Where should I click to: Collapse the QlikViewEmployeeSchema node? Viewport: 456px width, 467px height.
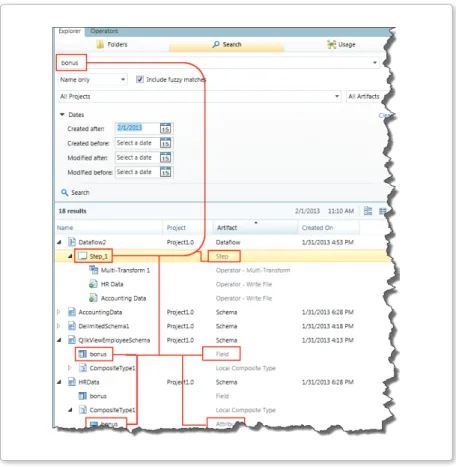pos(59,340)
